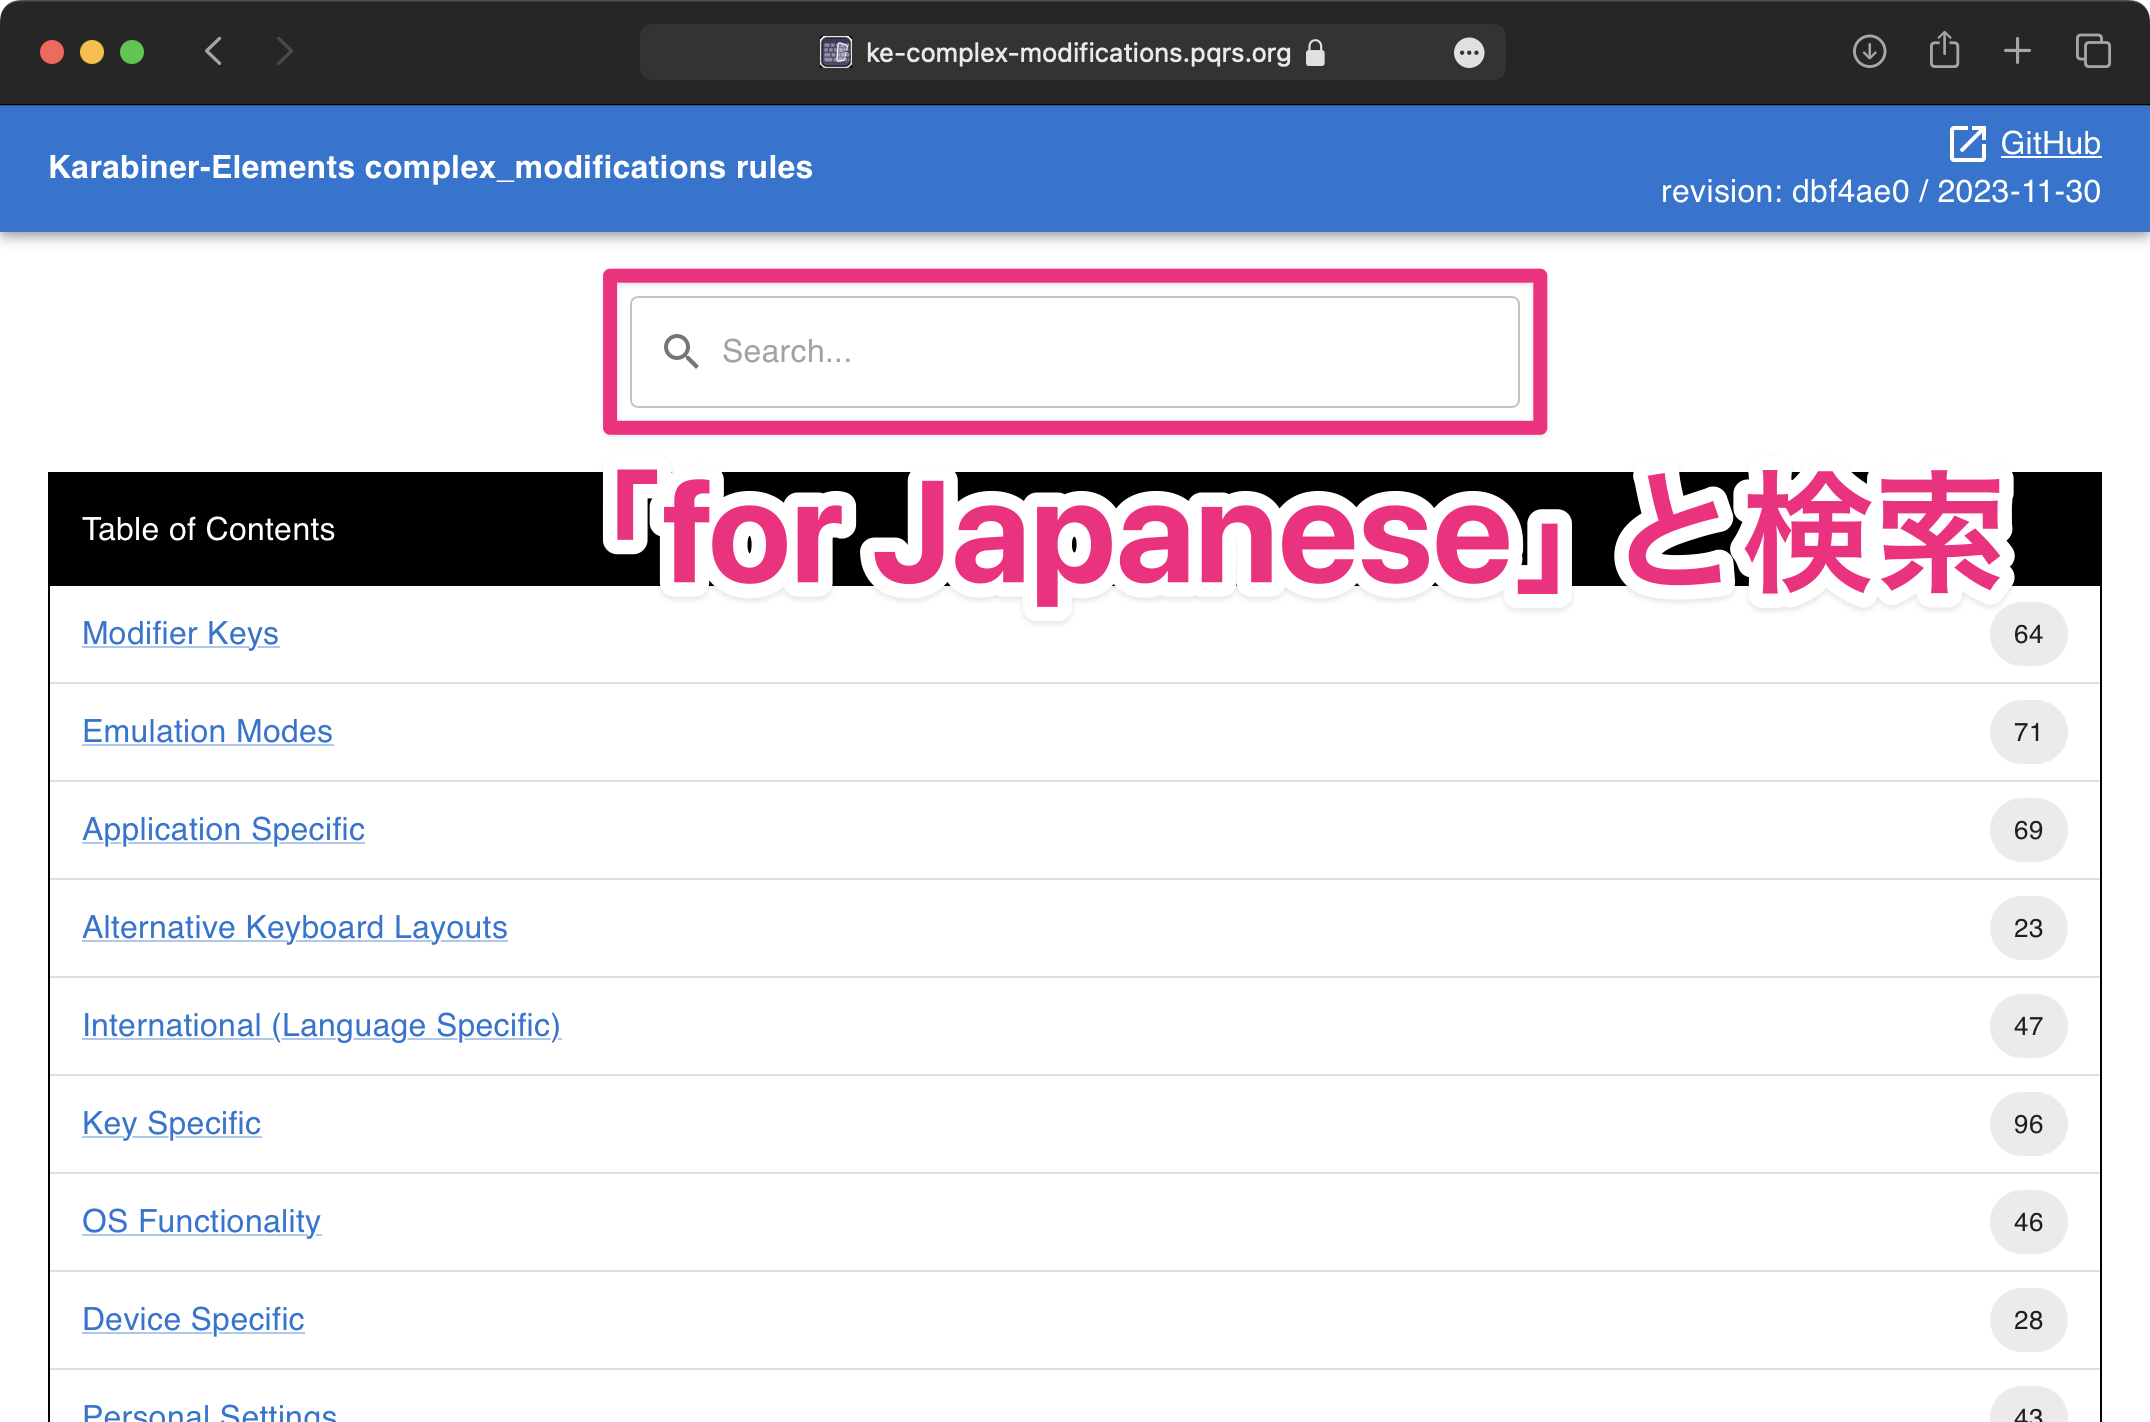This screenshot has height=1422, width=2150.
Task: Show tab overview with tabs icon
Action: (x=2092, y=51)
